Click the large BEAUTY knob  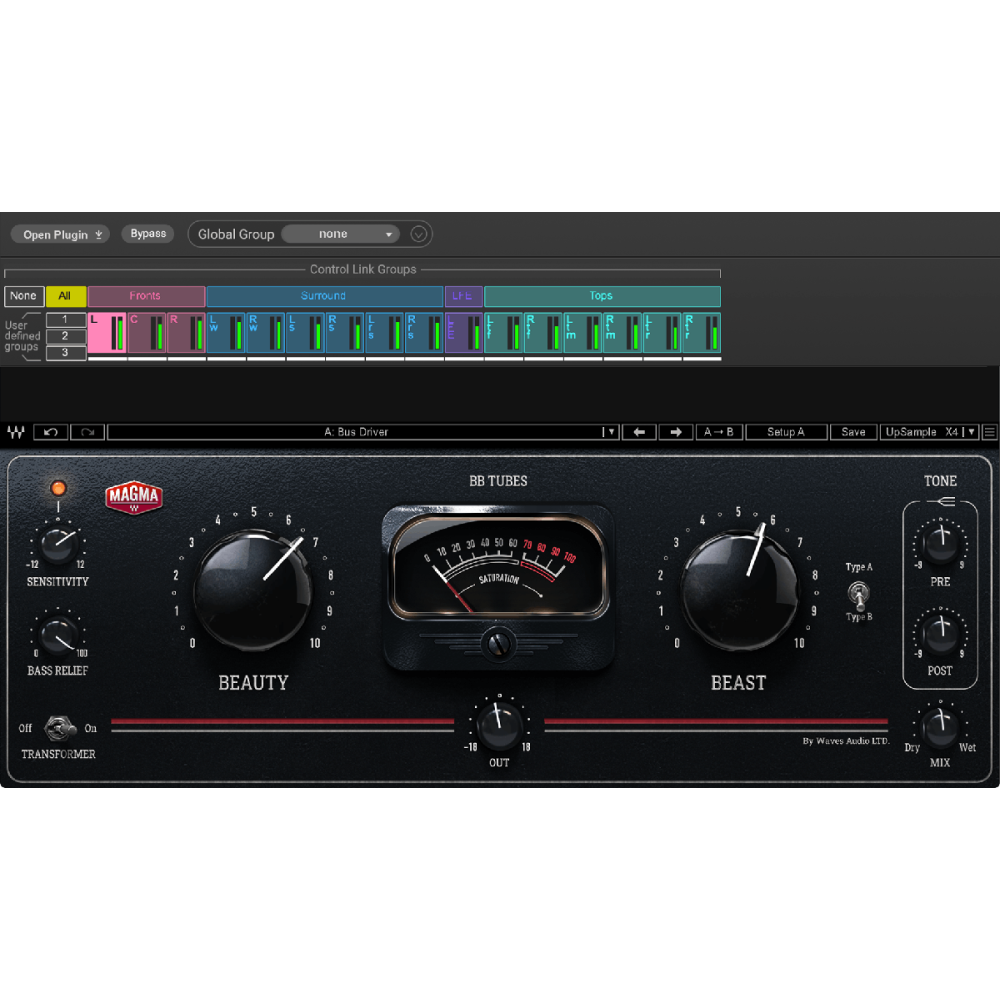click(253, 589)
